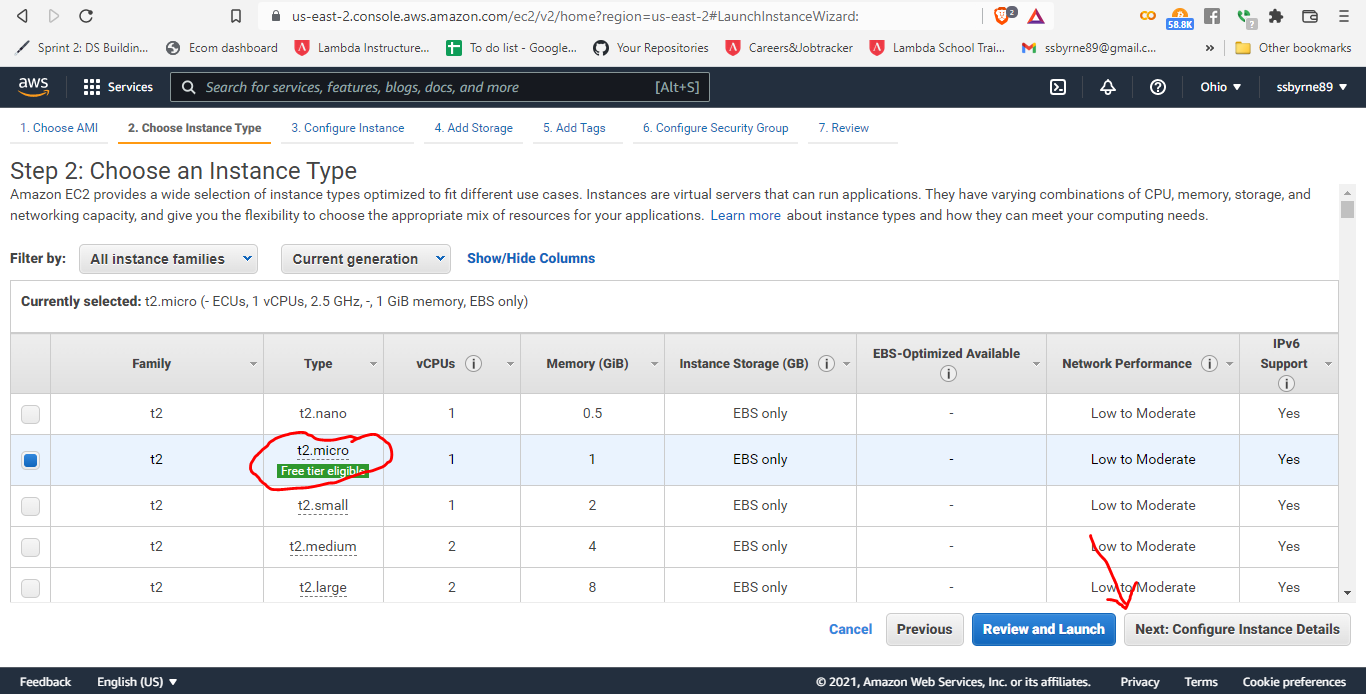Go to step 7. Review tab
Viewport: 1366px width, 694px height.
click(843, 128)
